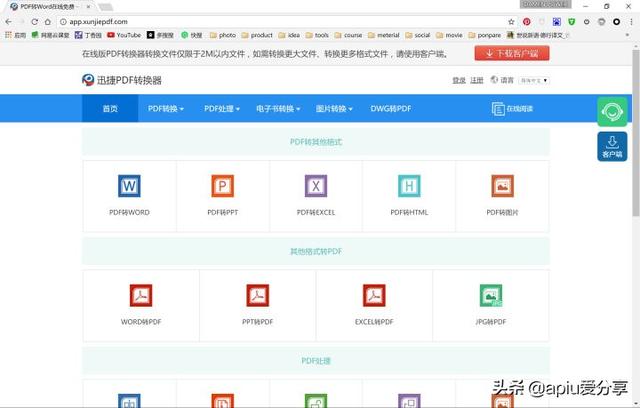Open the DWG转PDF menu item
This screenshot has width=640, height=408.
point(391,109)
